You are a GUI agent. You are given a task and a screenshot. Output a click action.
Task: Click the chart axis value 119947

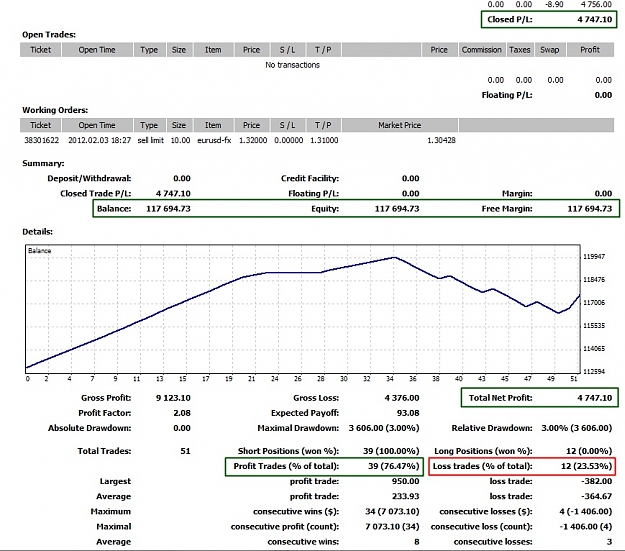coord(594,257)
